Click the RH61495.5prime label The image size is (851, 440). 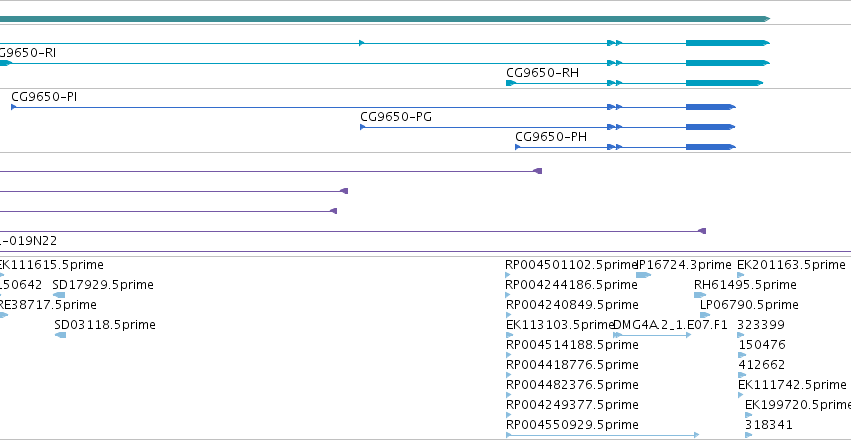[745, 285]
